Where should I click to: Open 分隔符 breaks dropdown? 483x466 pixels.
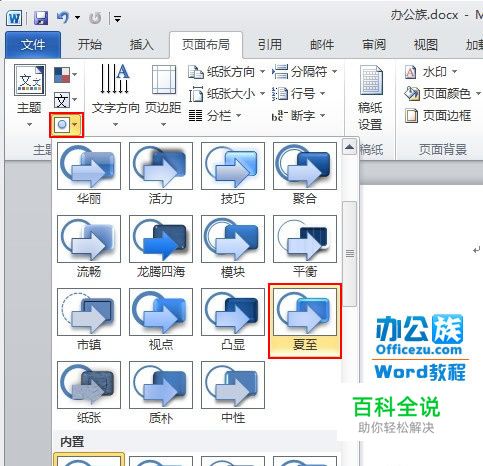(x=304, y=72)
